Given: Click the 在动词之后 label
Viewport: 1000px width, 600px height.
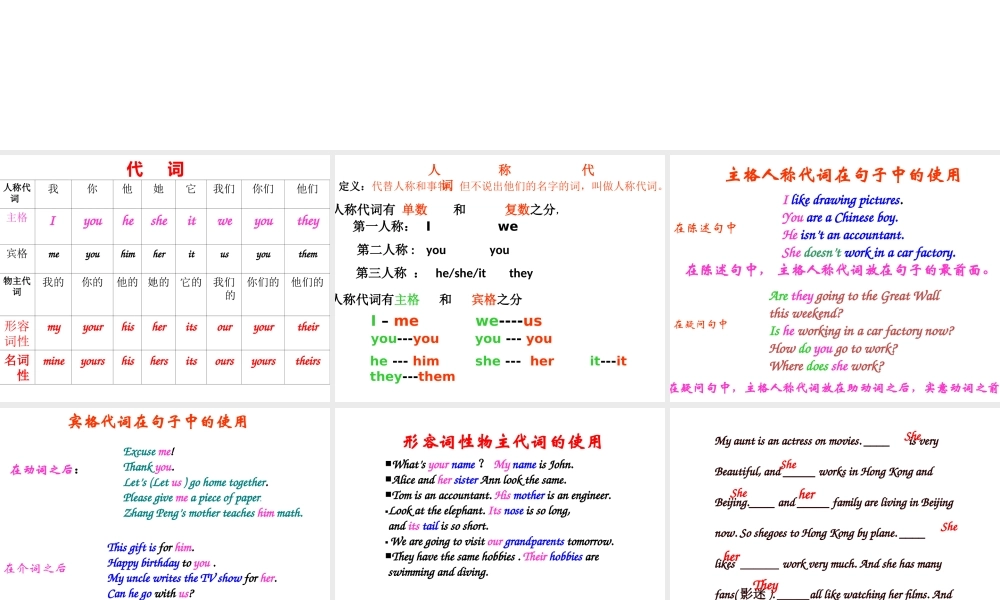Looking at the screenshot, I should click(x=45, y=470).
